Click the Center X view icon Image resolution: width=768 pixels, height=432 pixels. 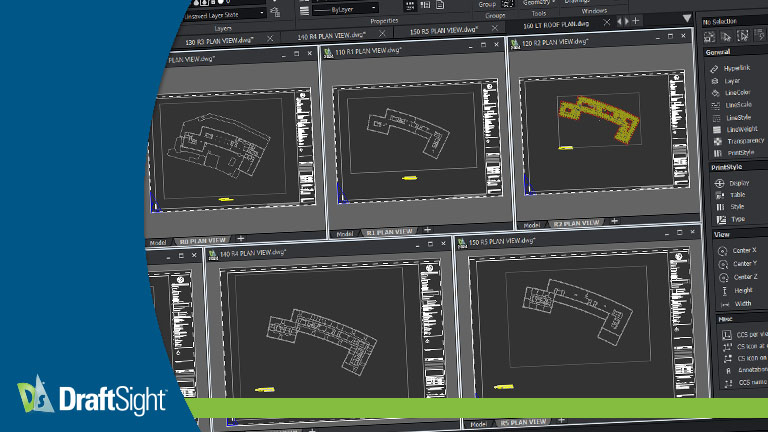[720, 249]
